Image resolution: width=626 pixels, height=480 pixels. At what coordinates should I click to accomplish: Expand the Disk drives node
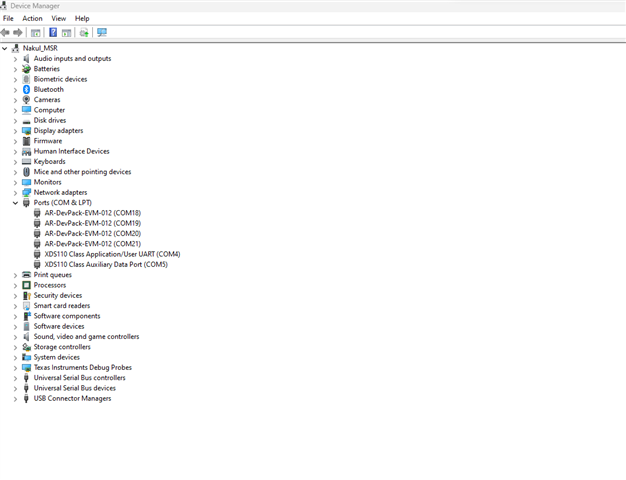pos(15,121)
